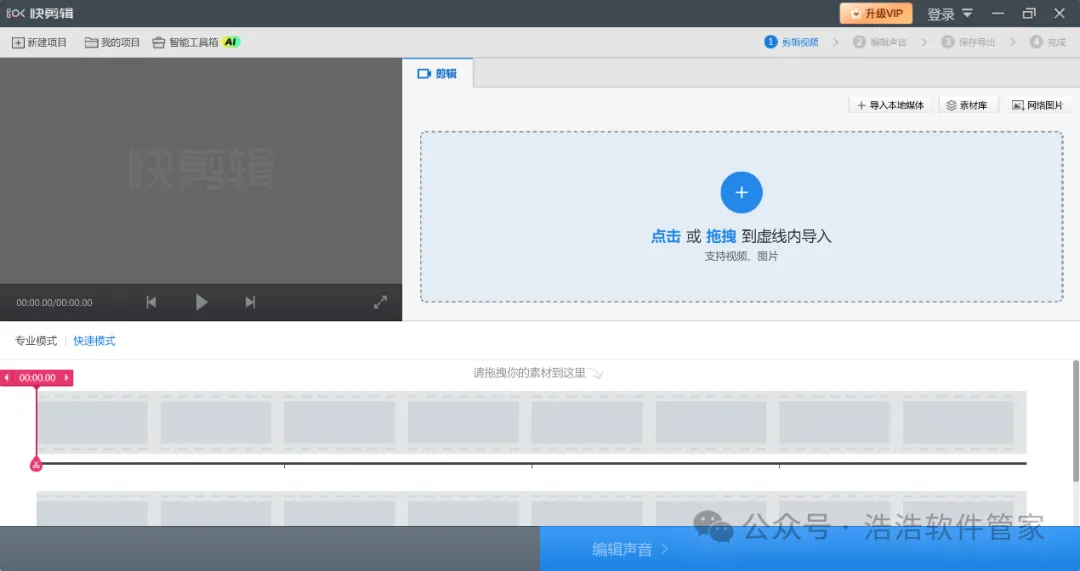Screen dimensions: 1080x571
Task: Select the 剪辑 tab
Action: pyautogui.click(x=437, y=74)
